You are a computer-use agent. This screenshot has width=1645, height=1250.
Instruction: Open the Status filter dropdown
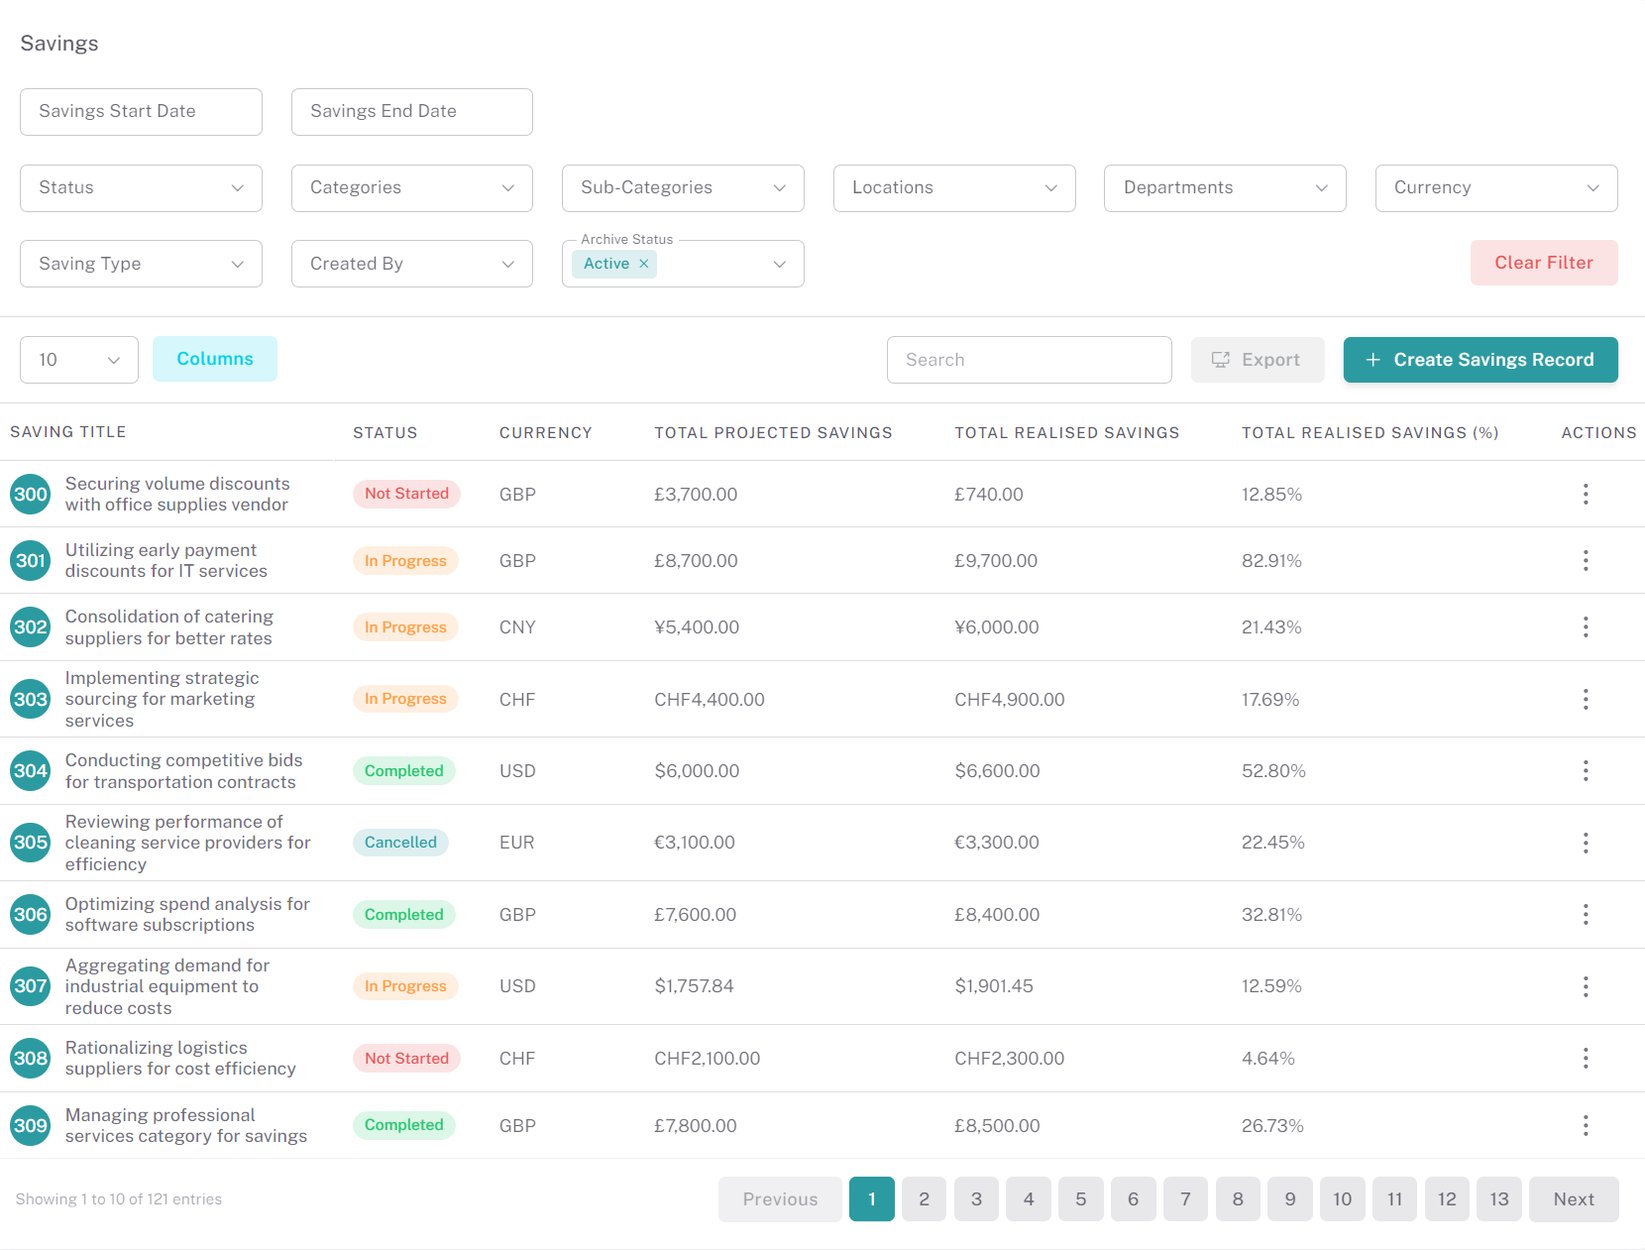pyautogui.click(x=141, y=188)
